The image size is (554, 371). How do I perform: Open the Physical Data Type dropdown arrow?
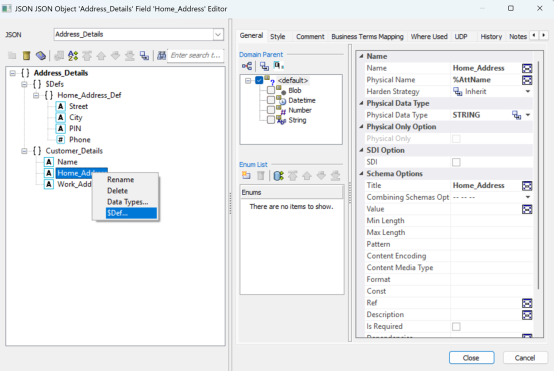coord(528,115)
